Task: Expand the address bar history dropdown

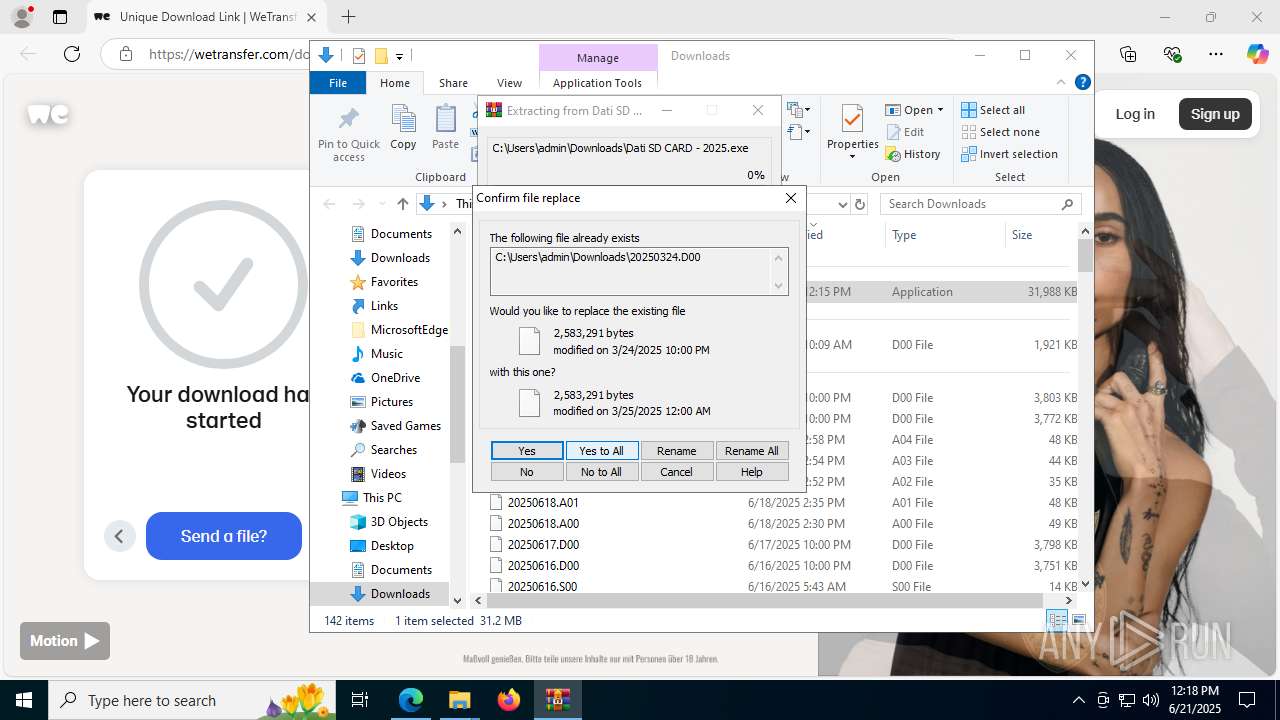Action: [842, 204]
